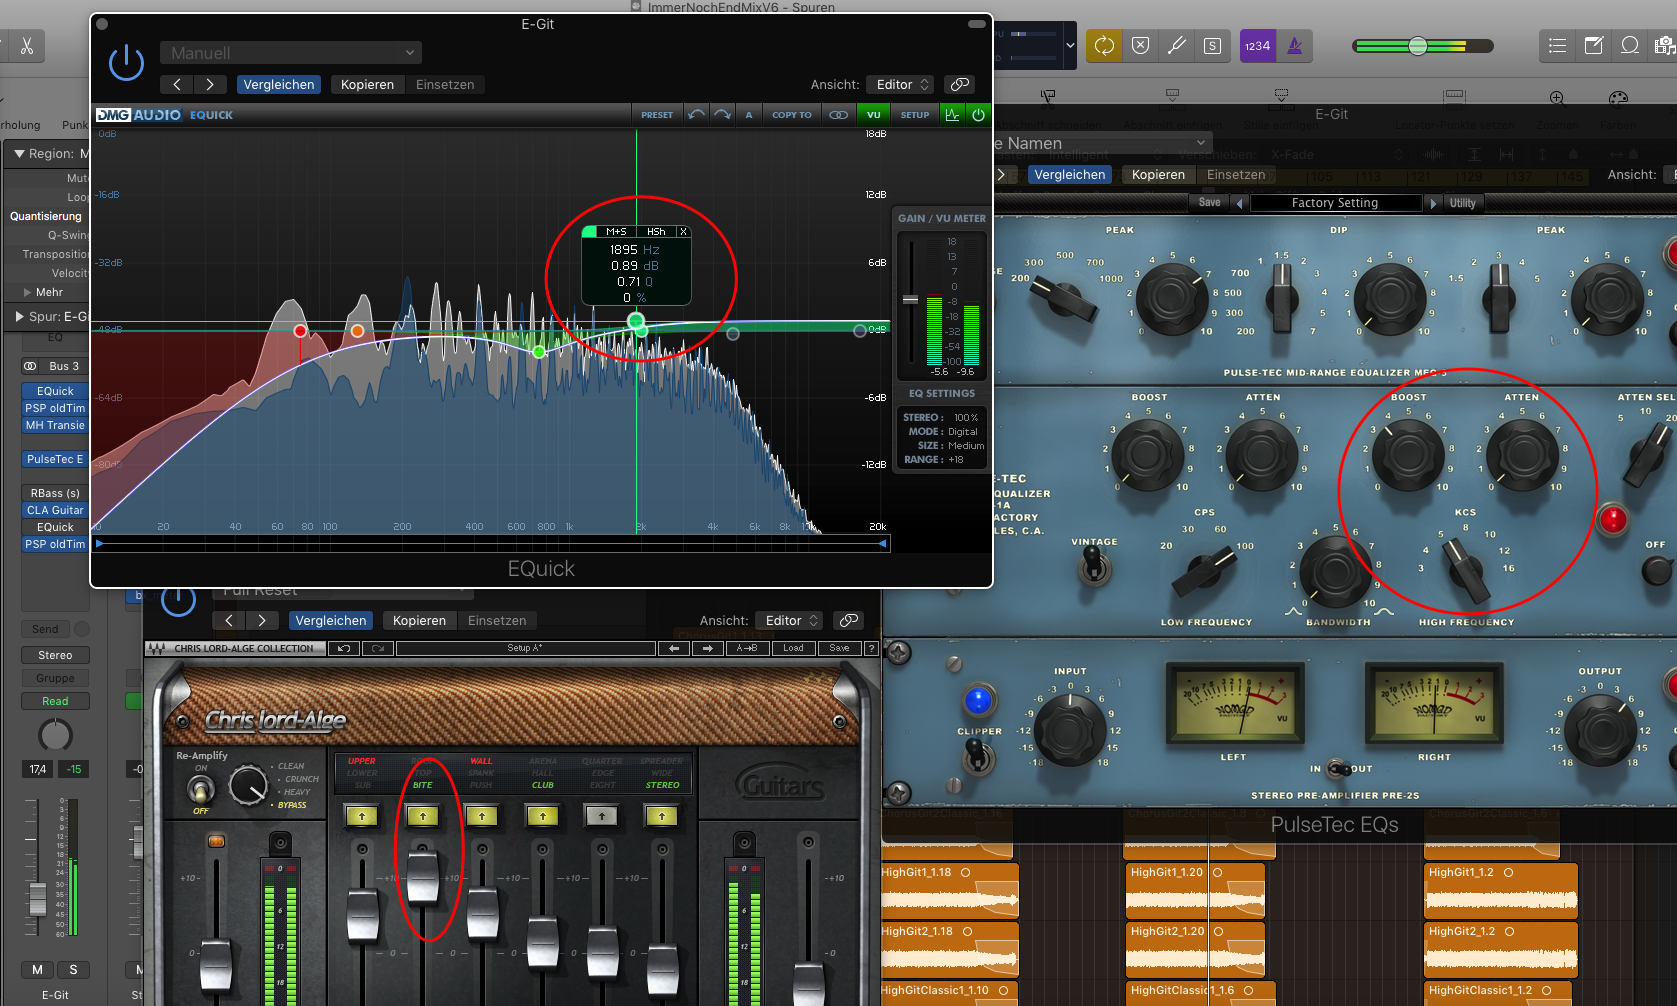The width and height of the screenshot is (1677, 1006).
Task: Click the CLA Guitars undo icon
Action: [344, 648]
